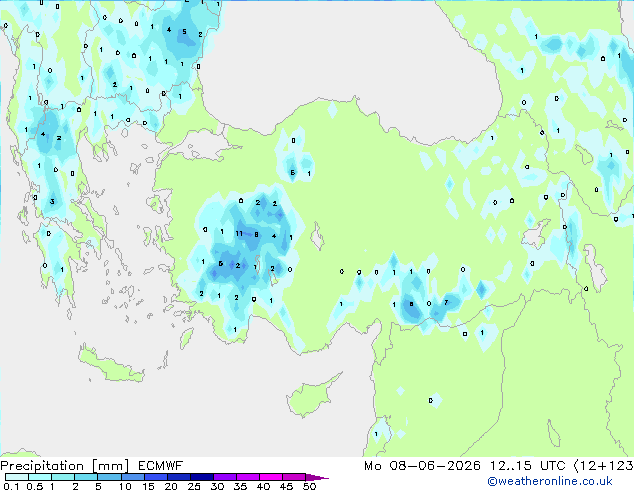Click the 'Mo 08-06-2026' date text

coord(422,466)
